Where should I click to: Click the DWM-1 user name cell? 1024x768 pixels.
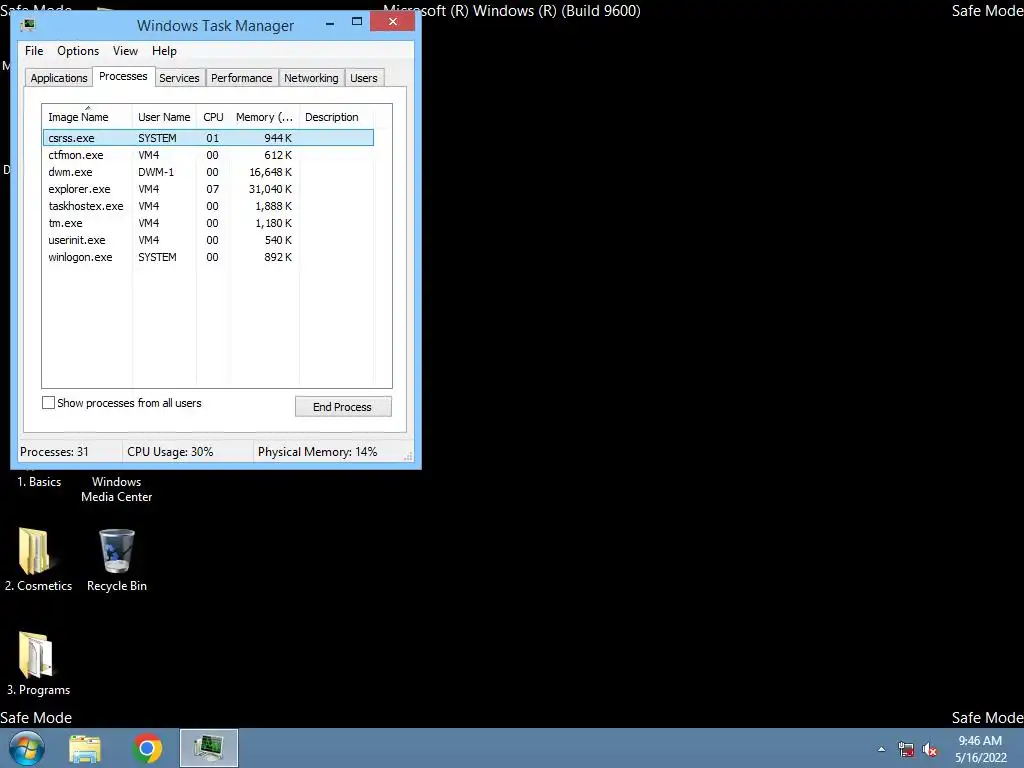(x=156, y=172)
